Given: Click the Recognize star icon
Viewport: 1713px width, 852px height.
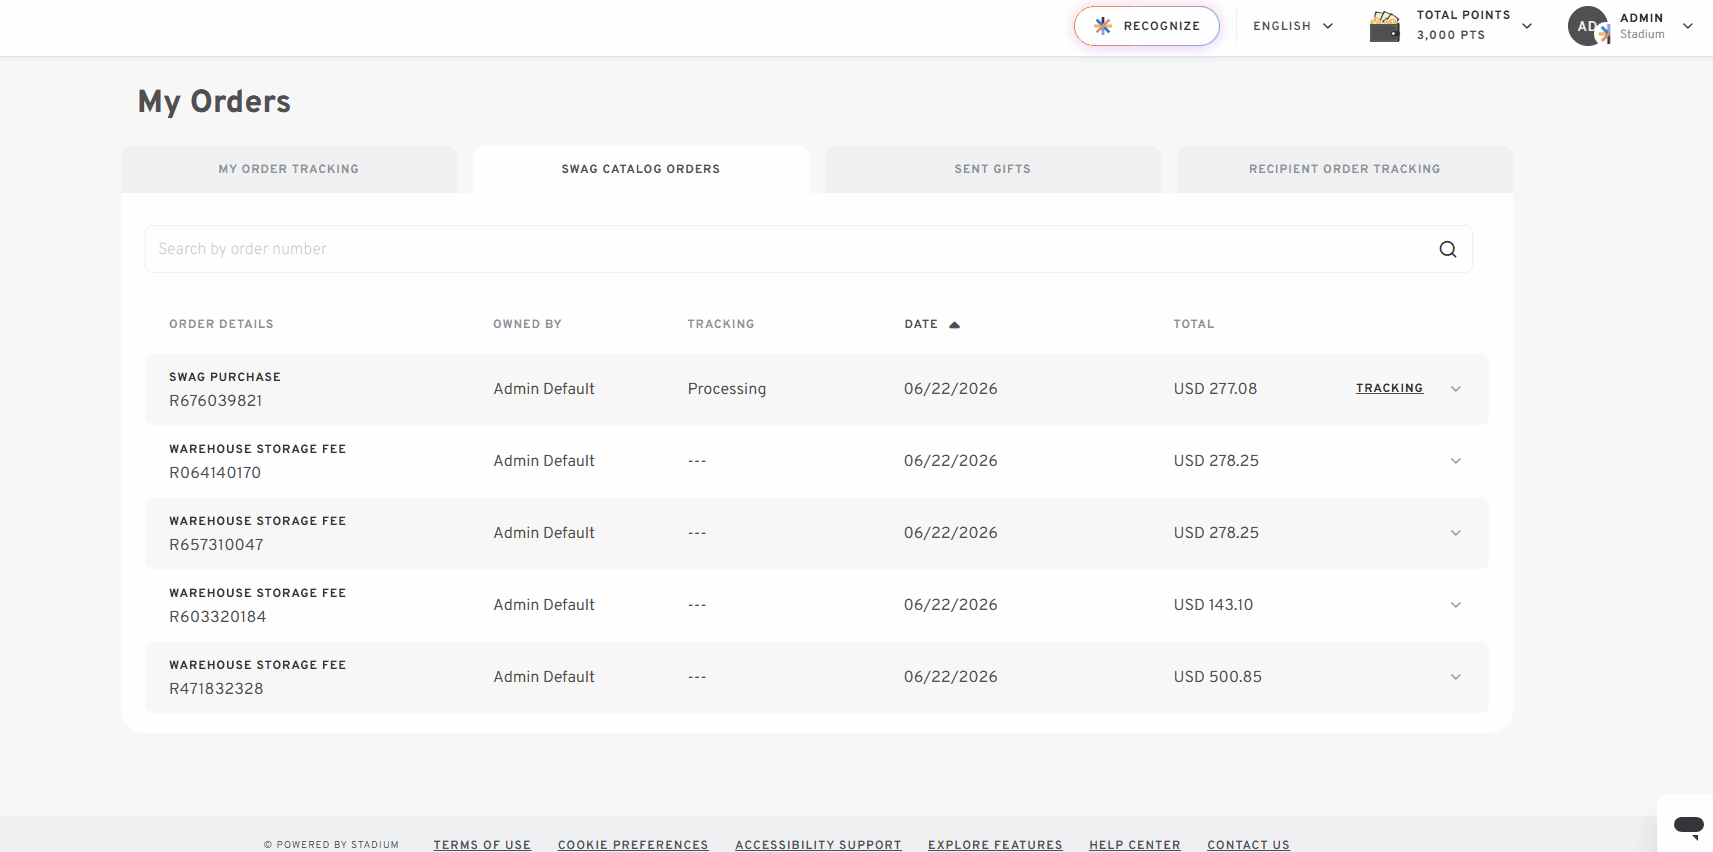Looking at the screenshot, I should (1103, 26).
